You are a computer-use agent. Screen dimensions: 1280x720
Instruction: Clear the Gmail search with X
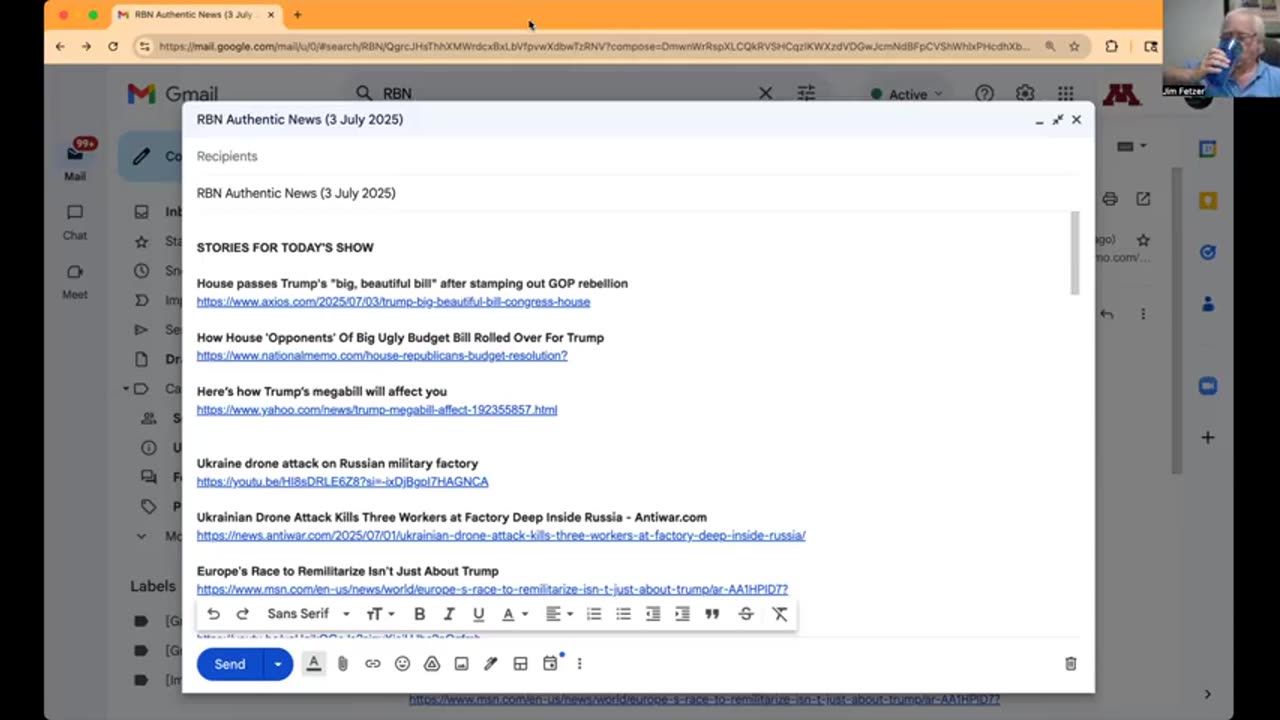pyautogui.click(x=765, y=93)
